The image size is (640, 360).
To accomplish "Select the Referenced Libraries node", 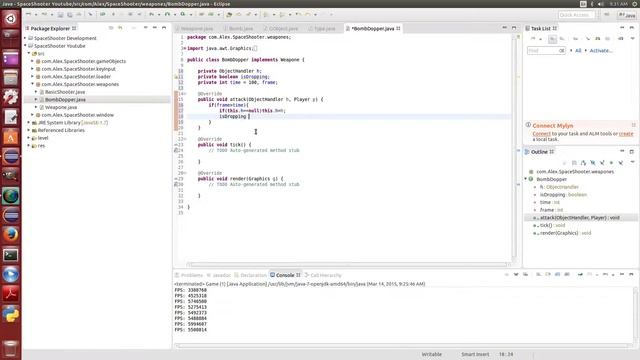I will click(x=61, y=130).
